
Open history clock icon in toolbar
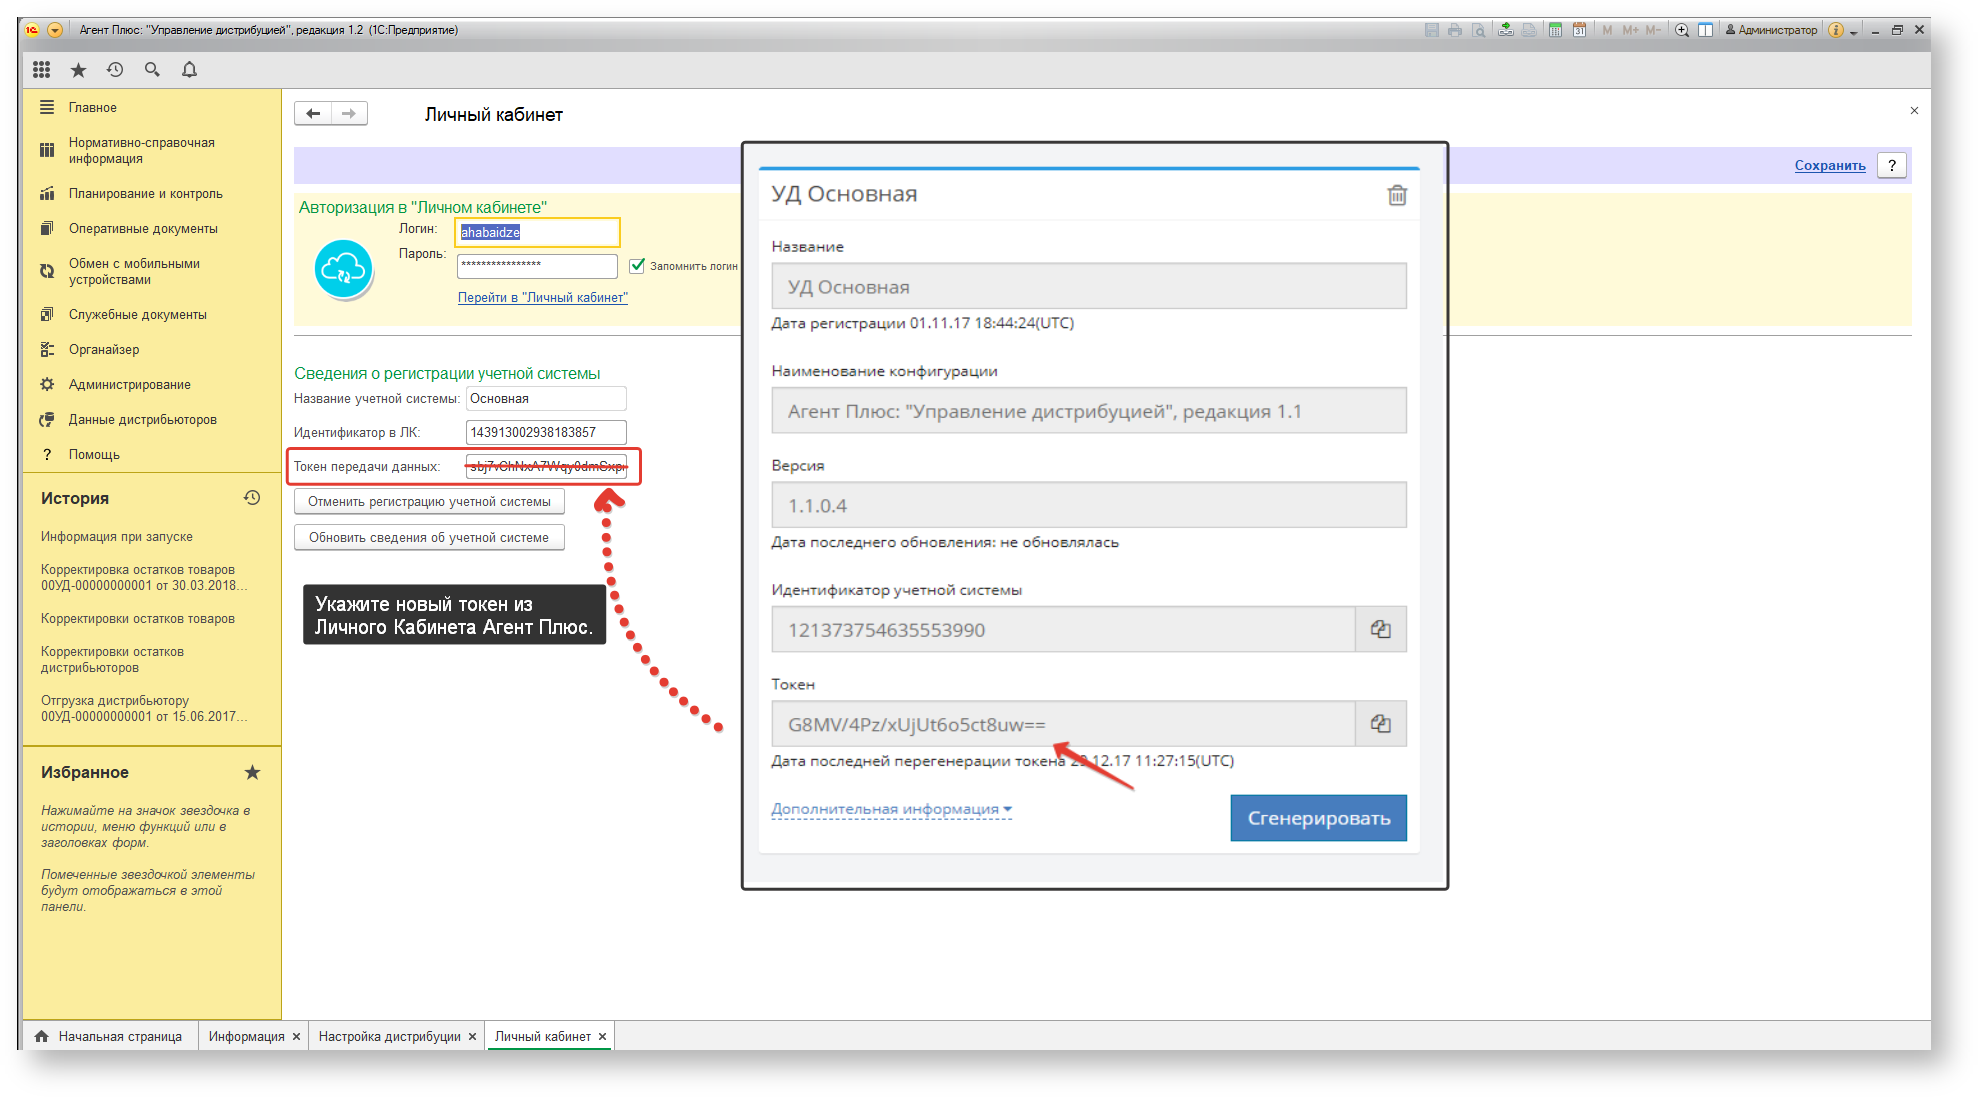pos(115,69)
